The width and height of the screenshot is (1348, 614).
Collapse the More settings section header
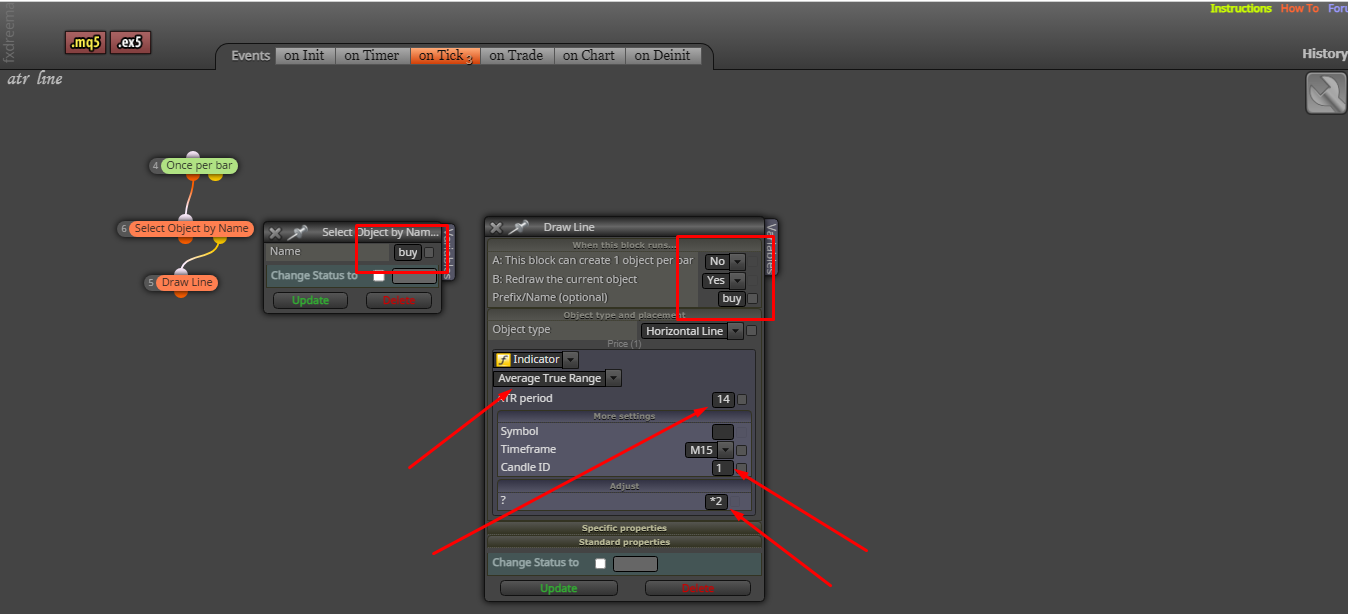[x=623, y=416]
